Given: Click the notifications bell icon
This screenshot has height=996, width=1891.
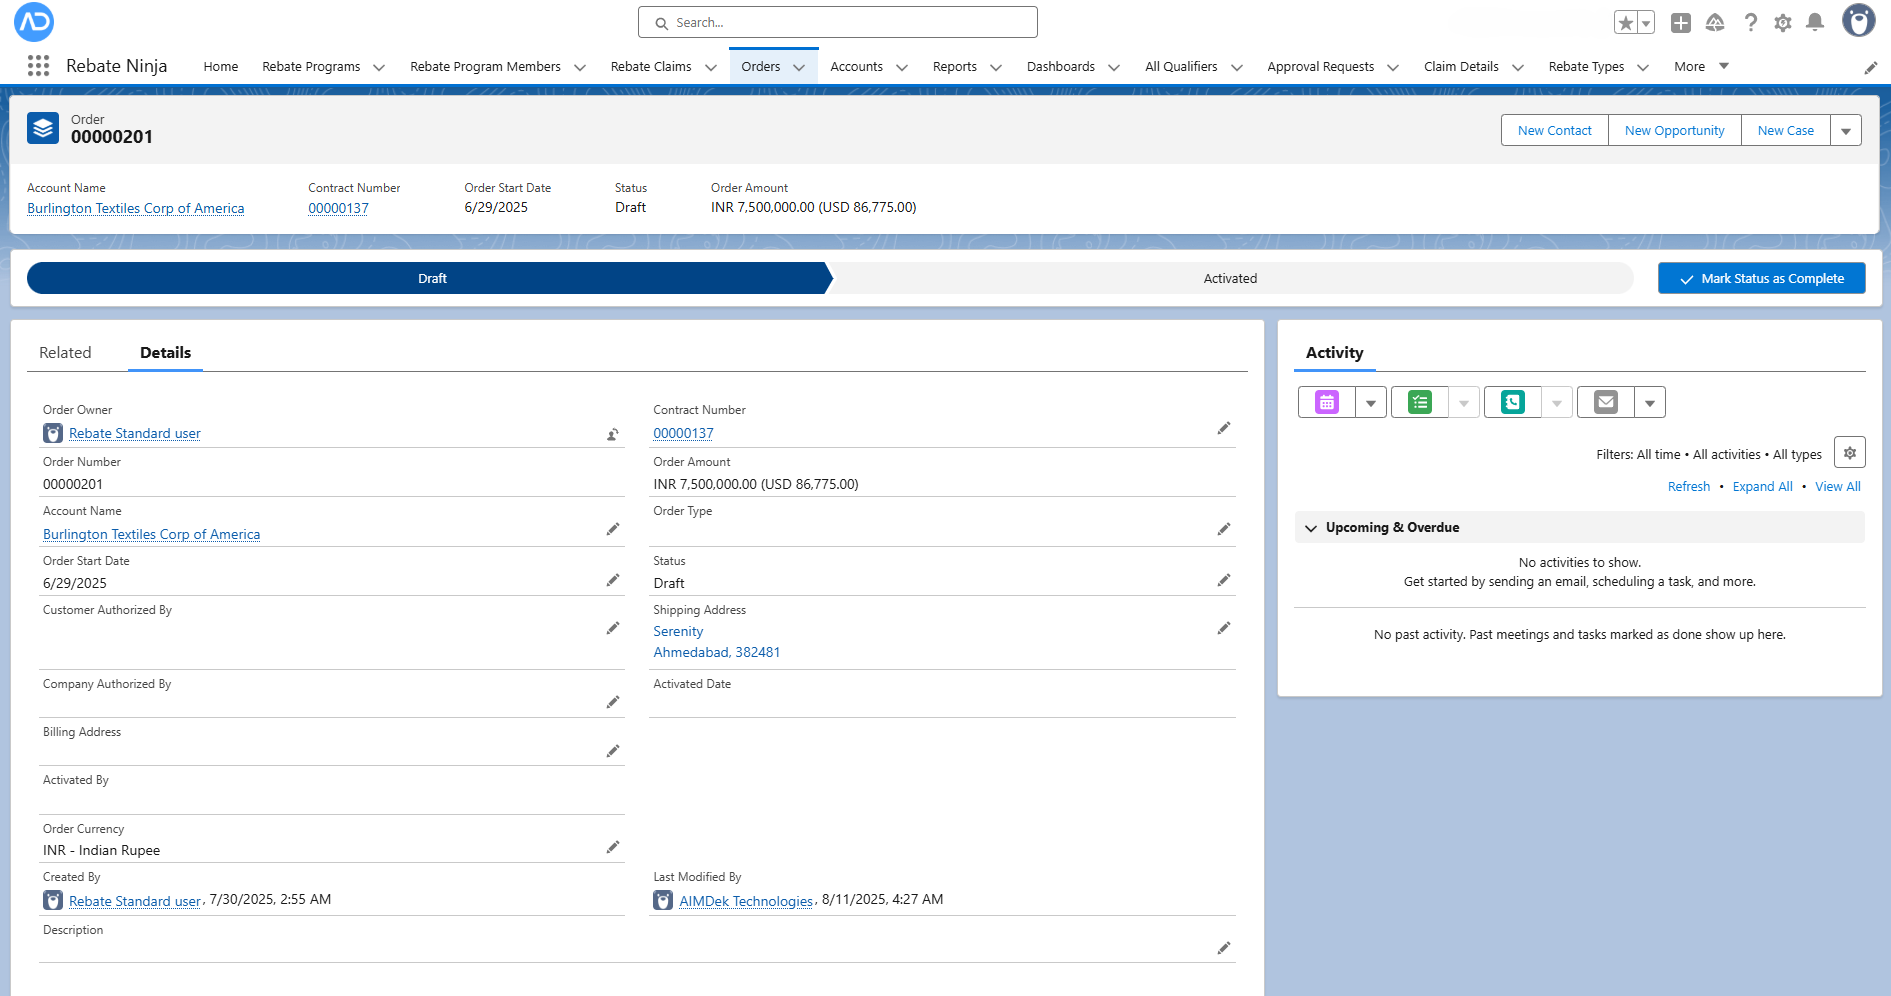Looking at the screenshot, I should pyautogui.click(x=1815, y=22).
